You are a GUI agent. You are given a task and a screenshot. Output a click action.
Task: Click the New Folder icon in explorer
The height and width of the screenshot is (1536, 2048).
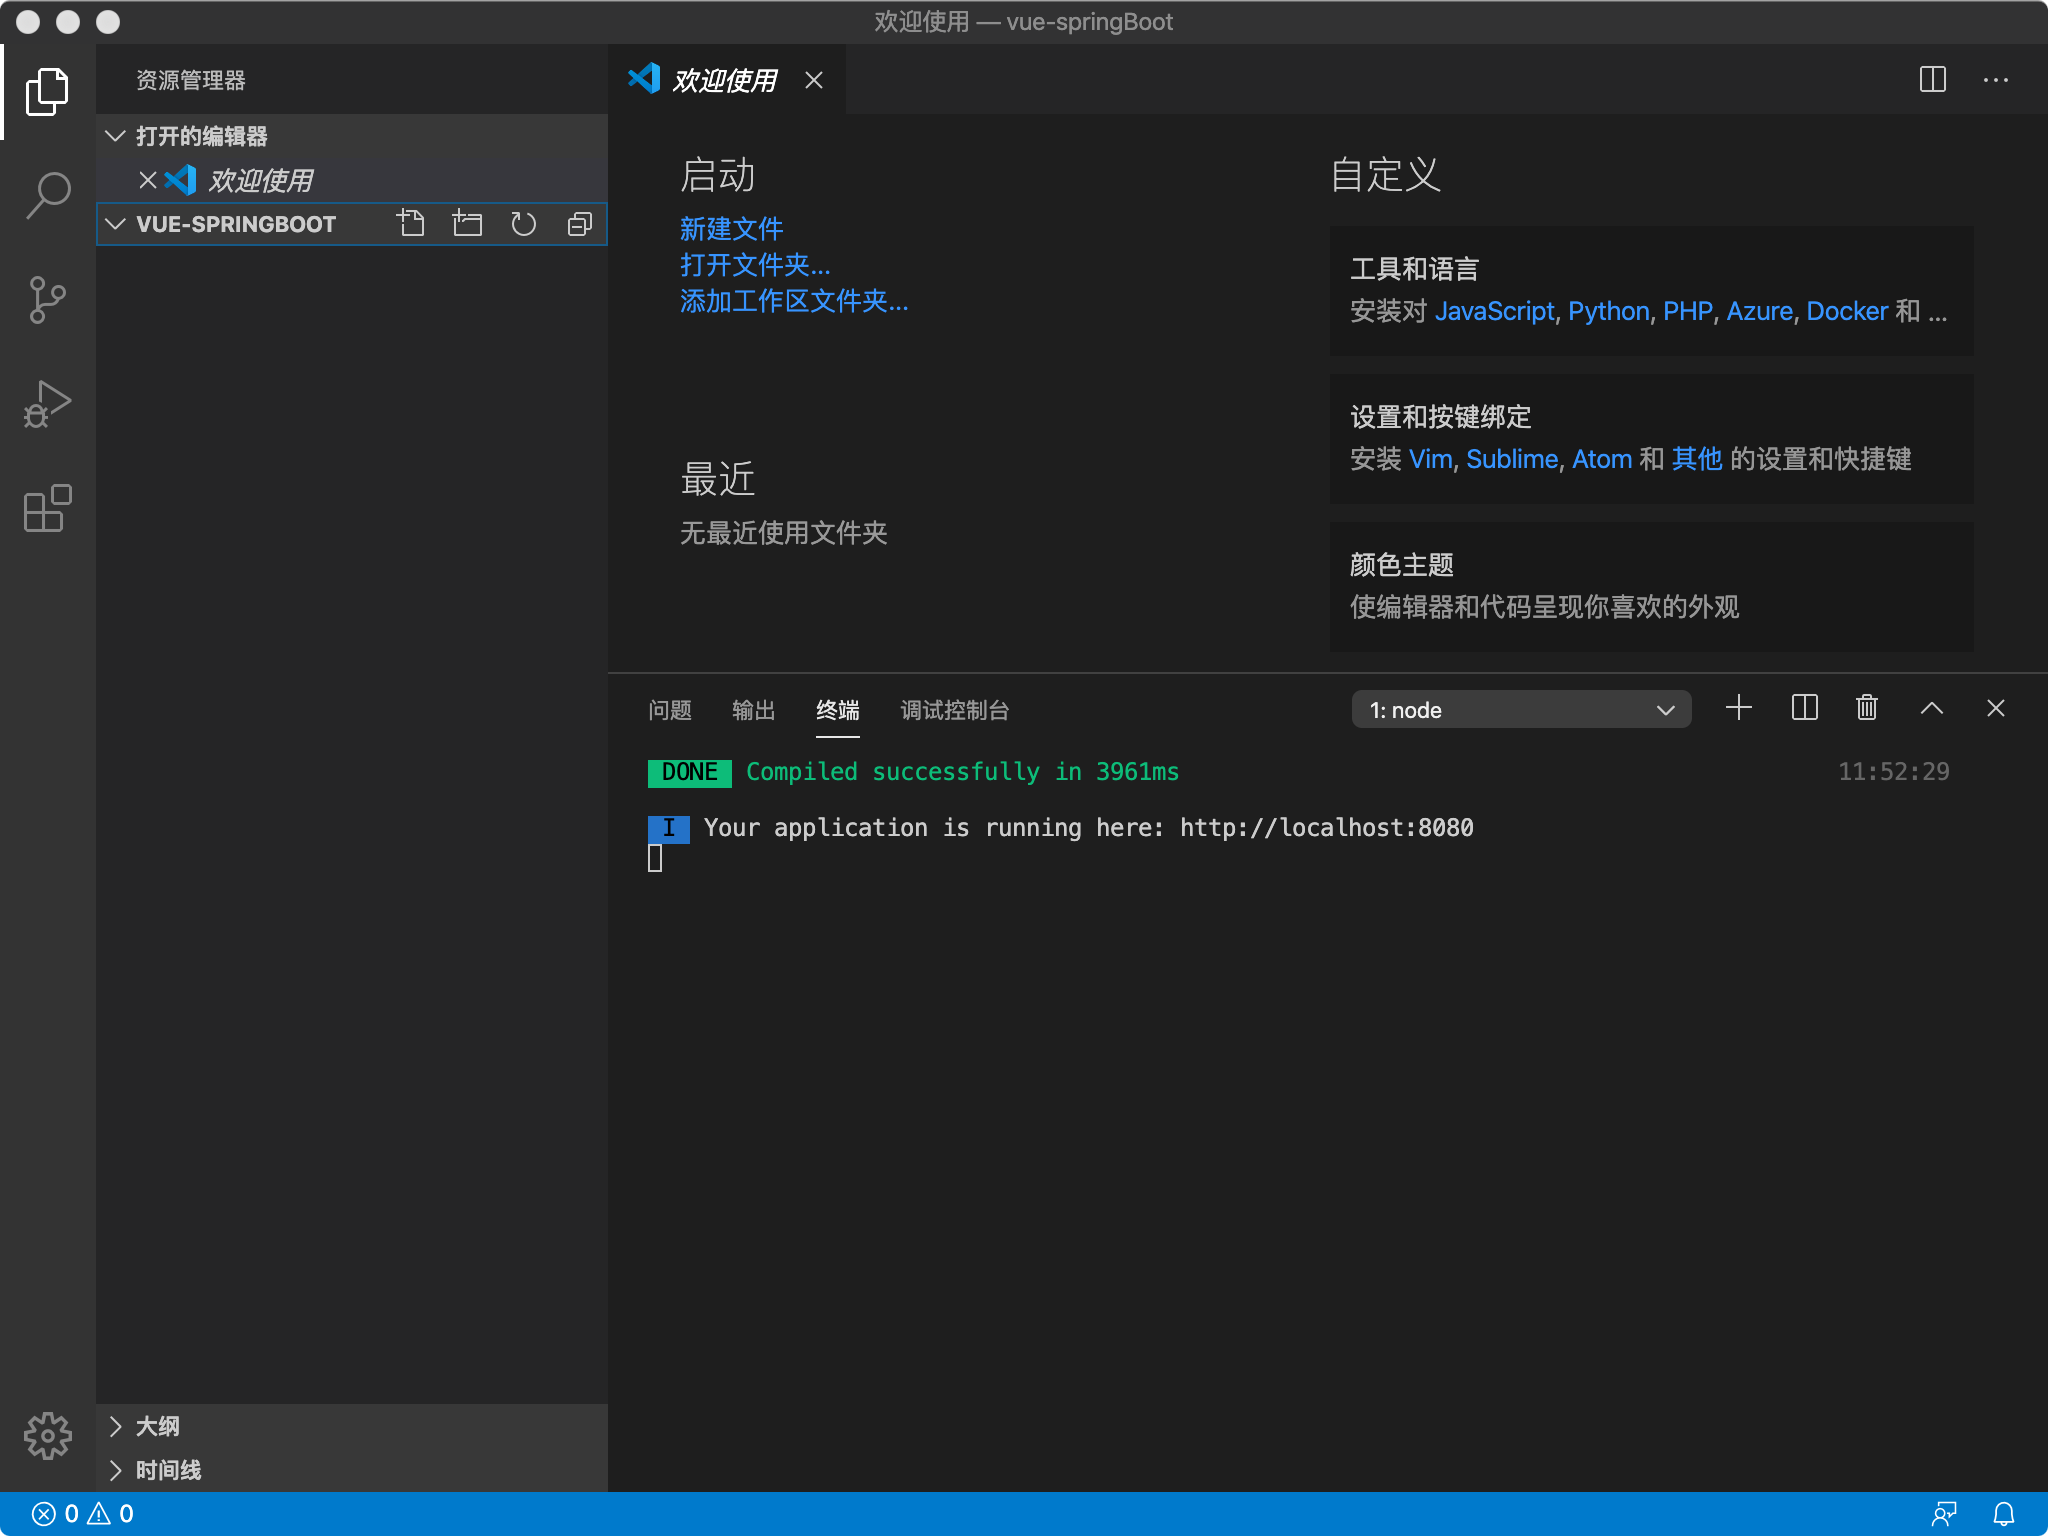467,224
